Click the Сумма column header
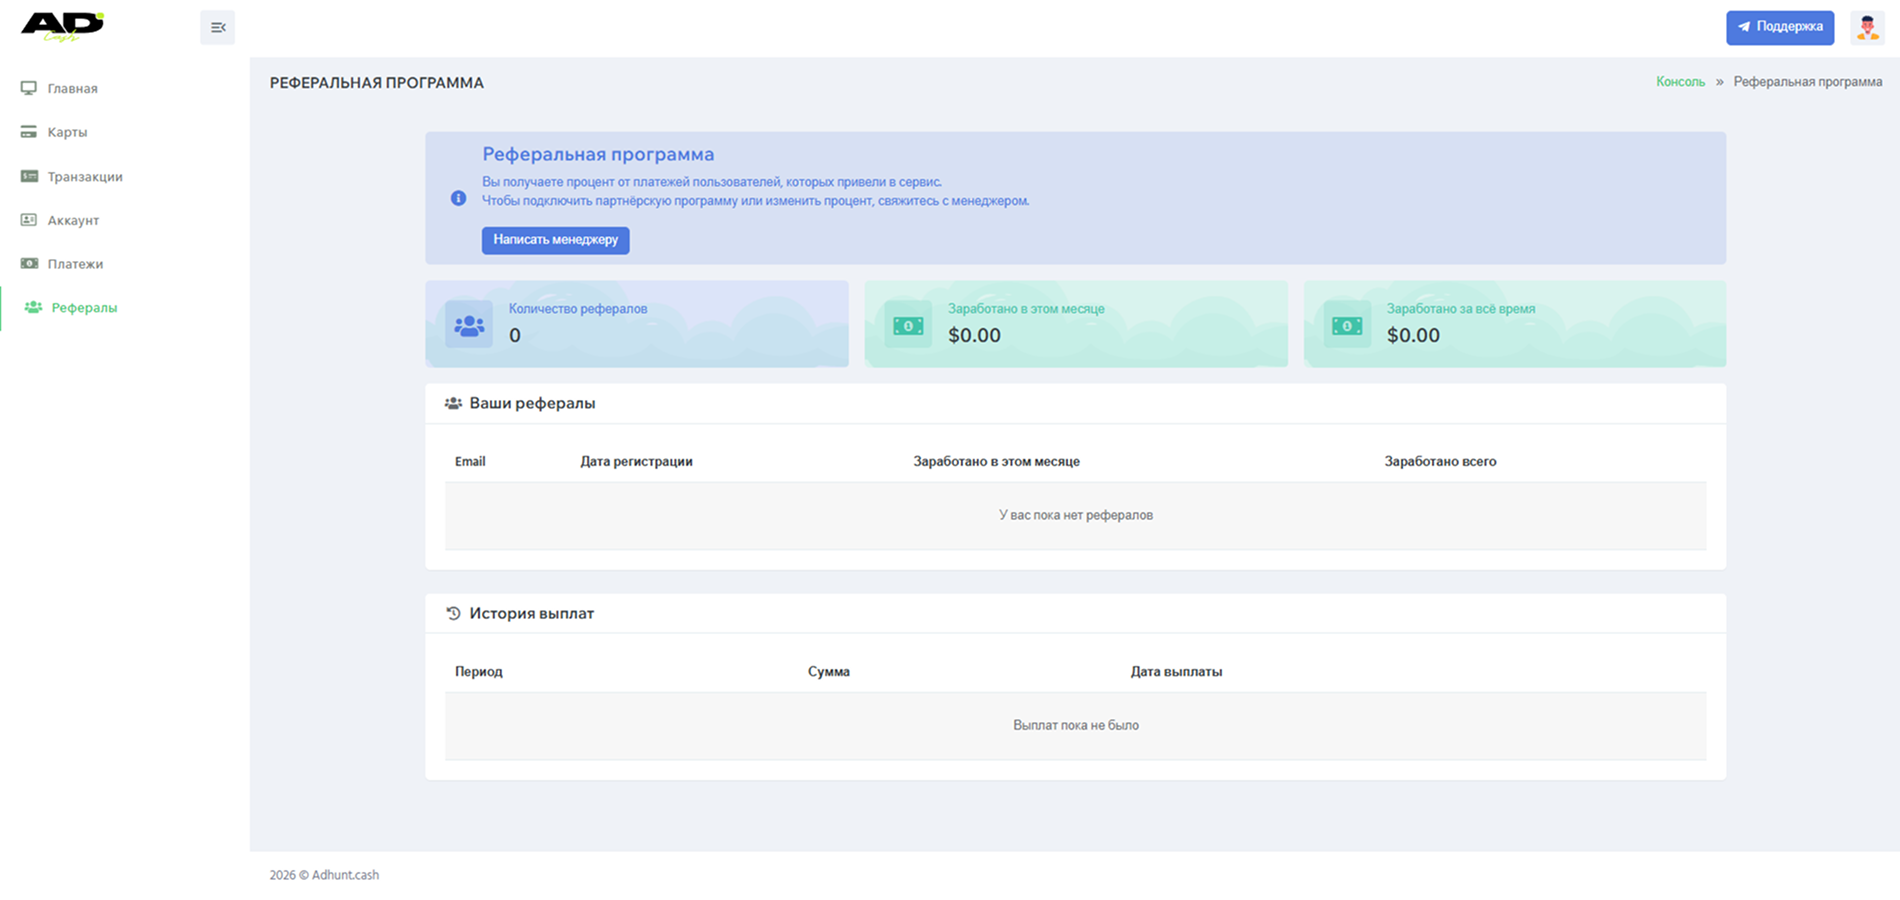Image resolution: width=1900 pixels, height=900 pixels. 828,672
